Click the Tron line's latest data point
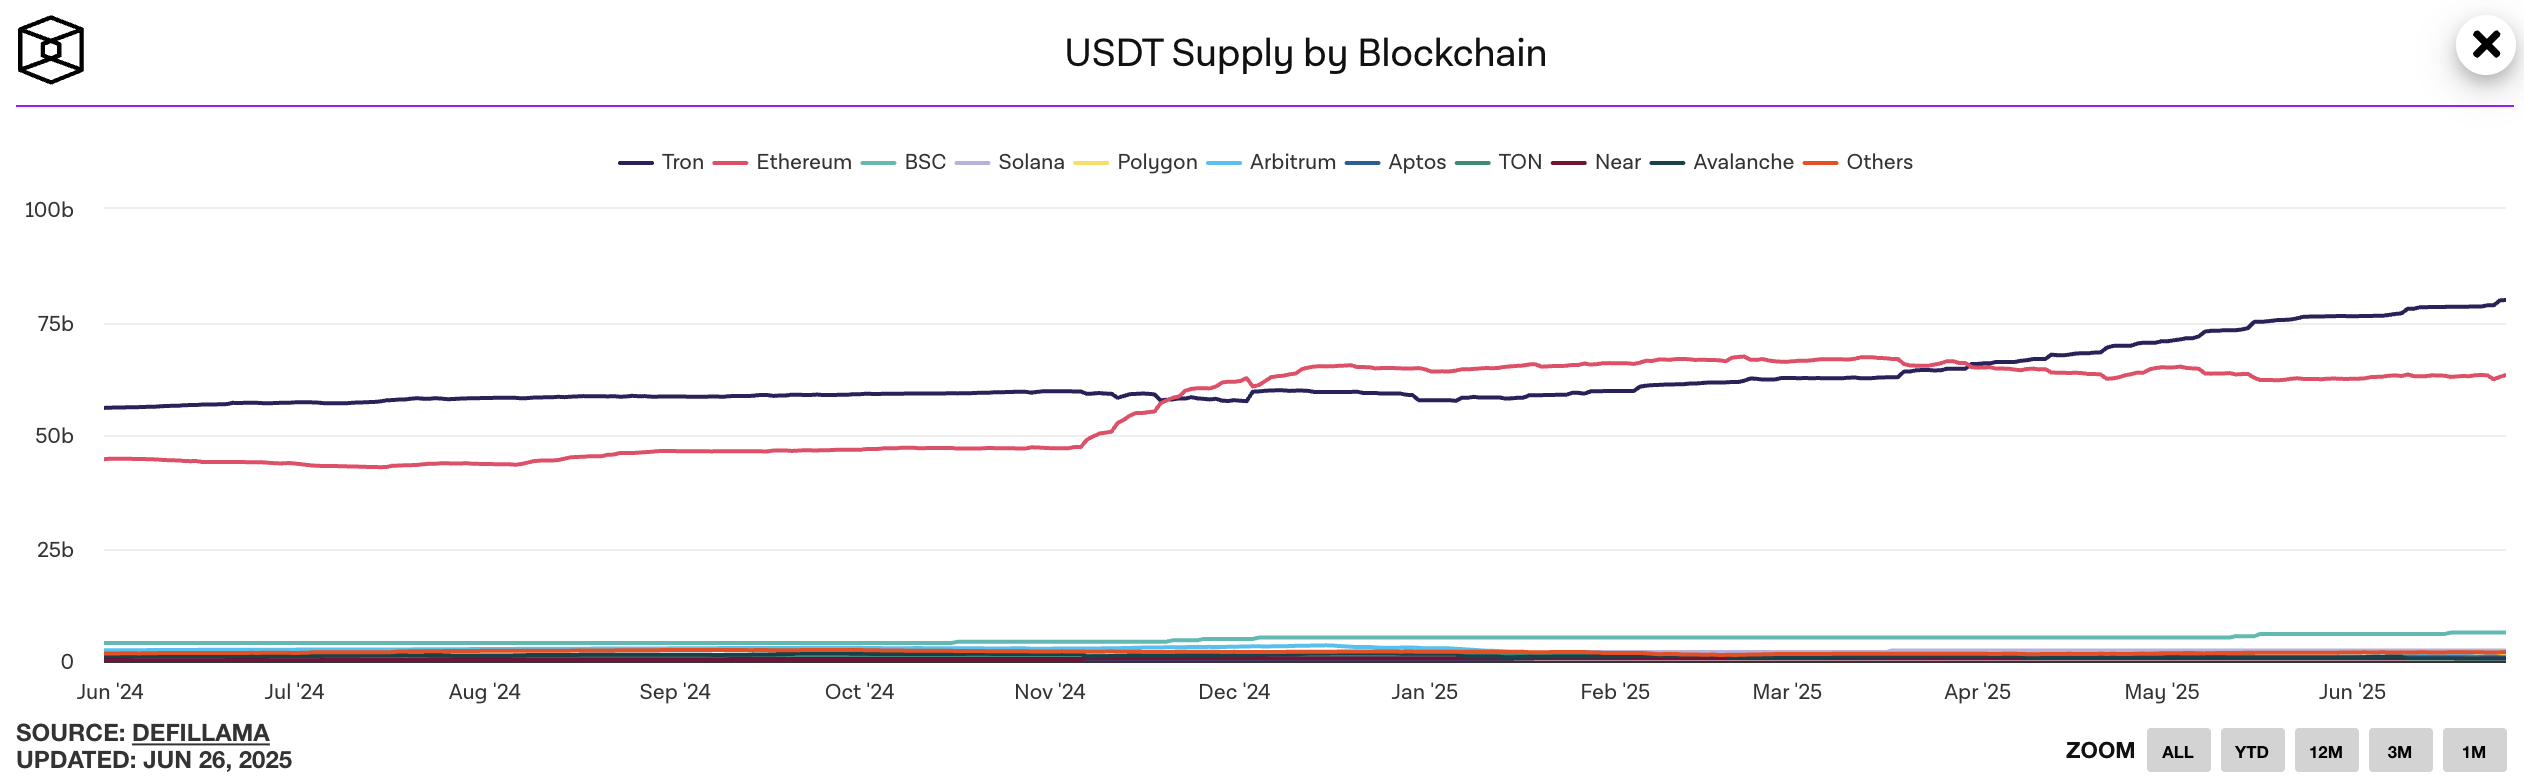Image resolution: width=2524 pixels, height=780 pixels. click(2503, 300)
